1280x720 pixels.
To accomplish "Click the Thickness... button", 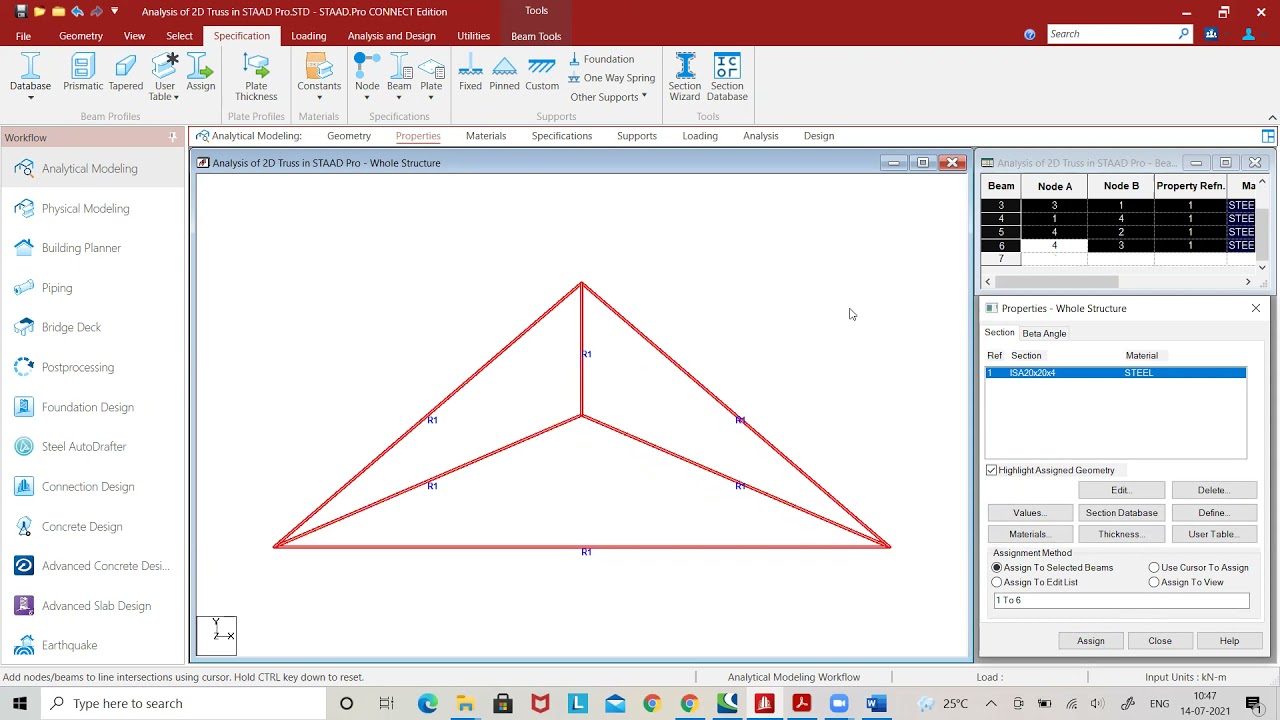I will [x=1122, y=534].
